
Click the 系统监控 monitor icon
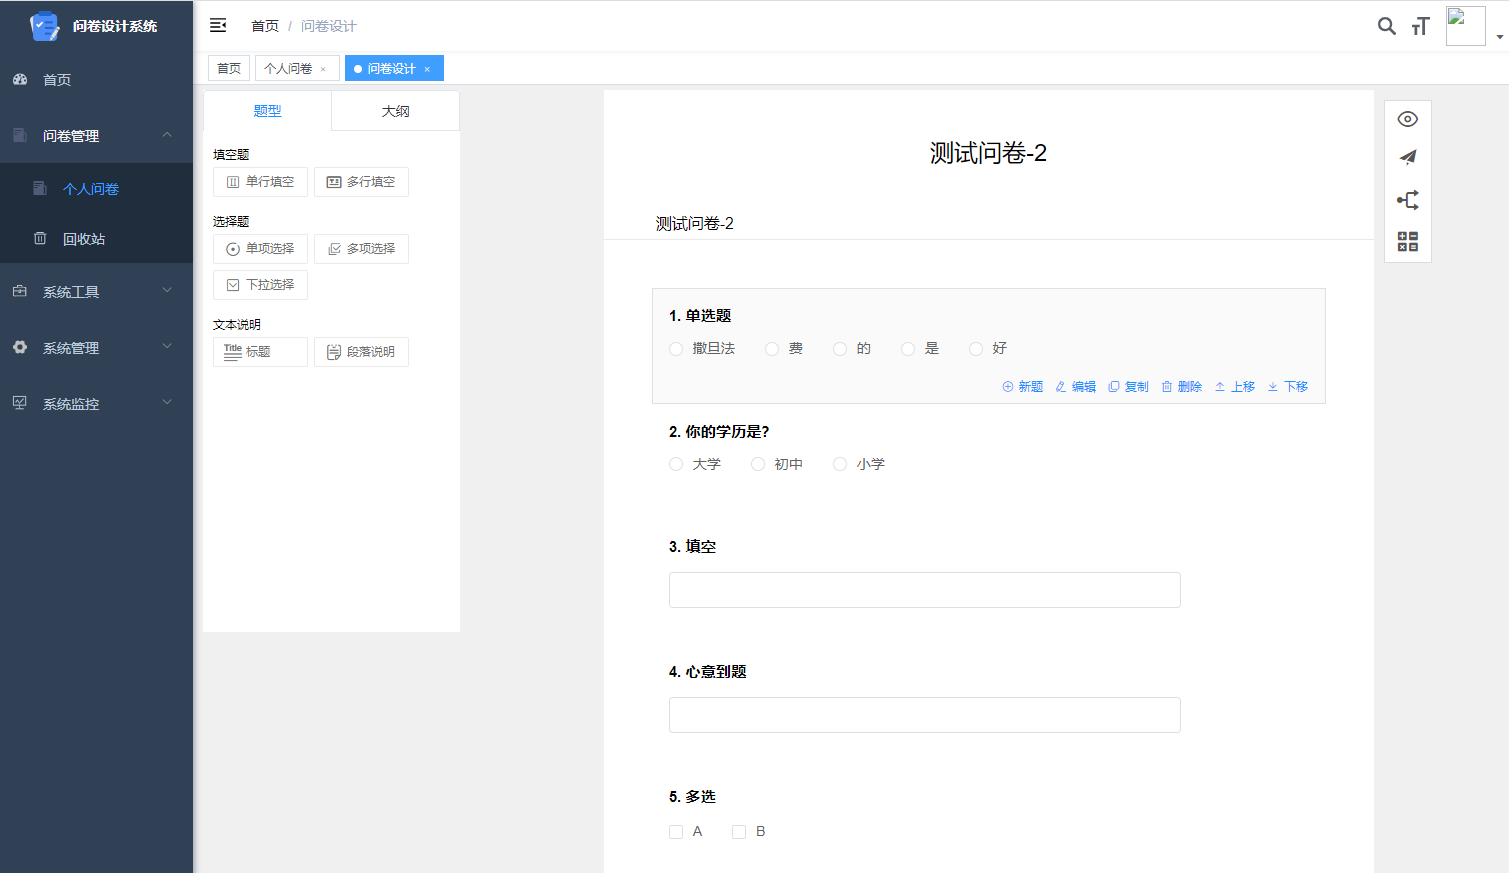(20, 403)
